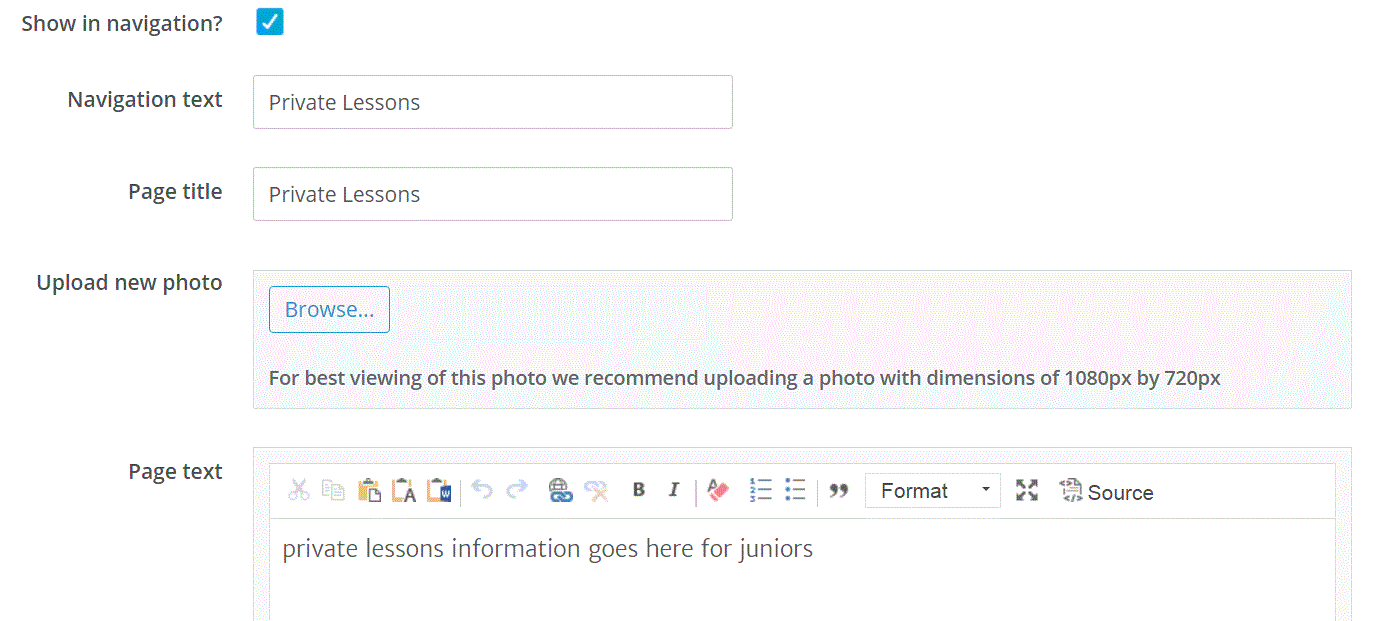Switch to Source view
The height and width of the screenshot is (621, 1382).
(x=1107, y=492)
